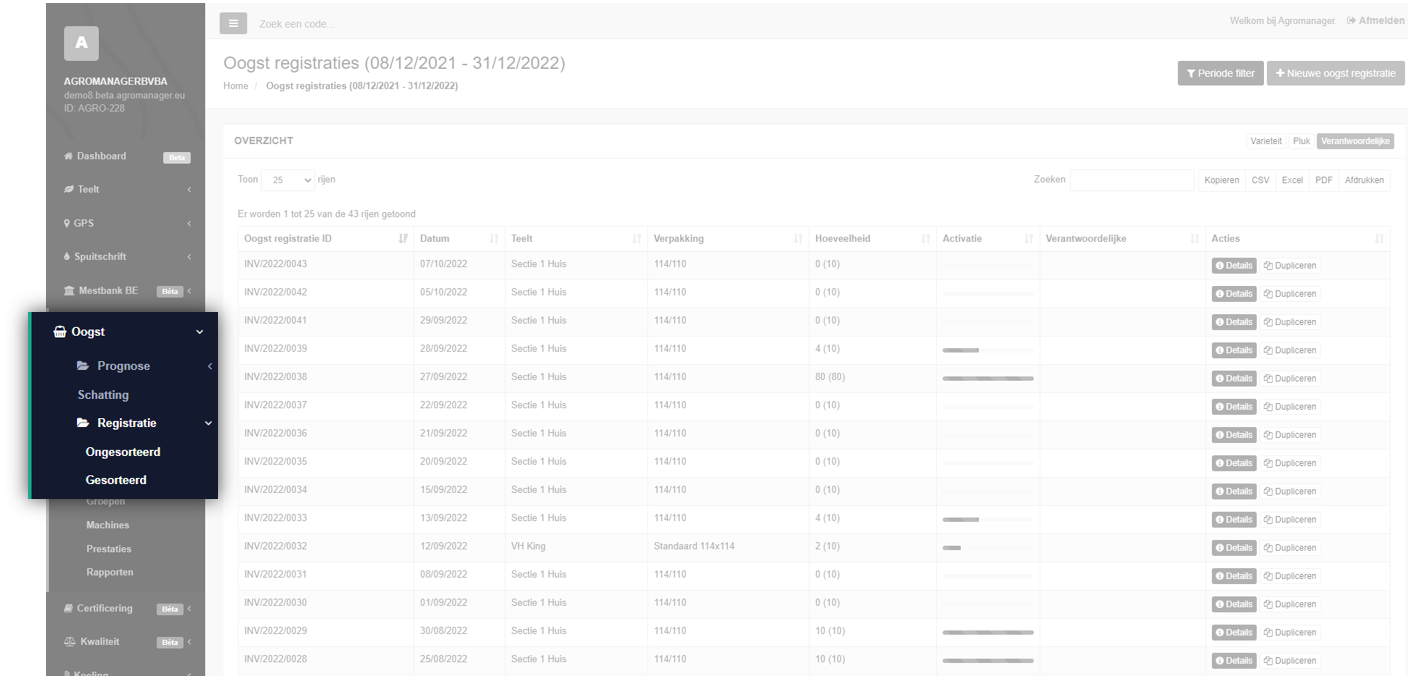The height and width of the screenshot is (685, 1422).
Task: Click the Oogst basket icon in sidebar
Action: coord(60,332)
